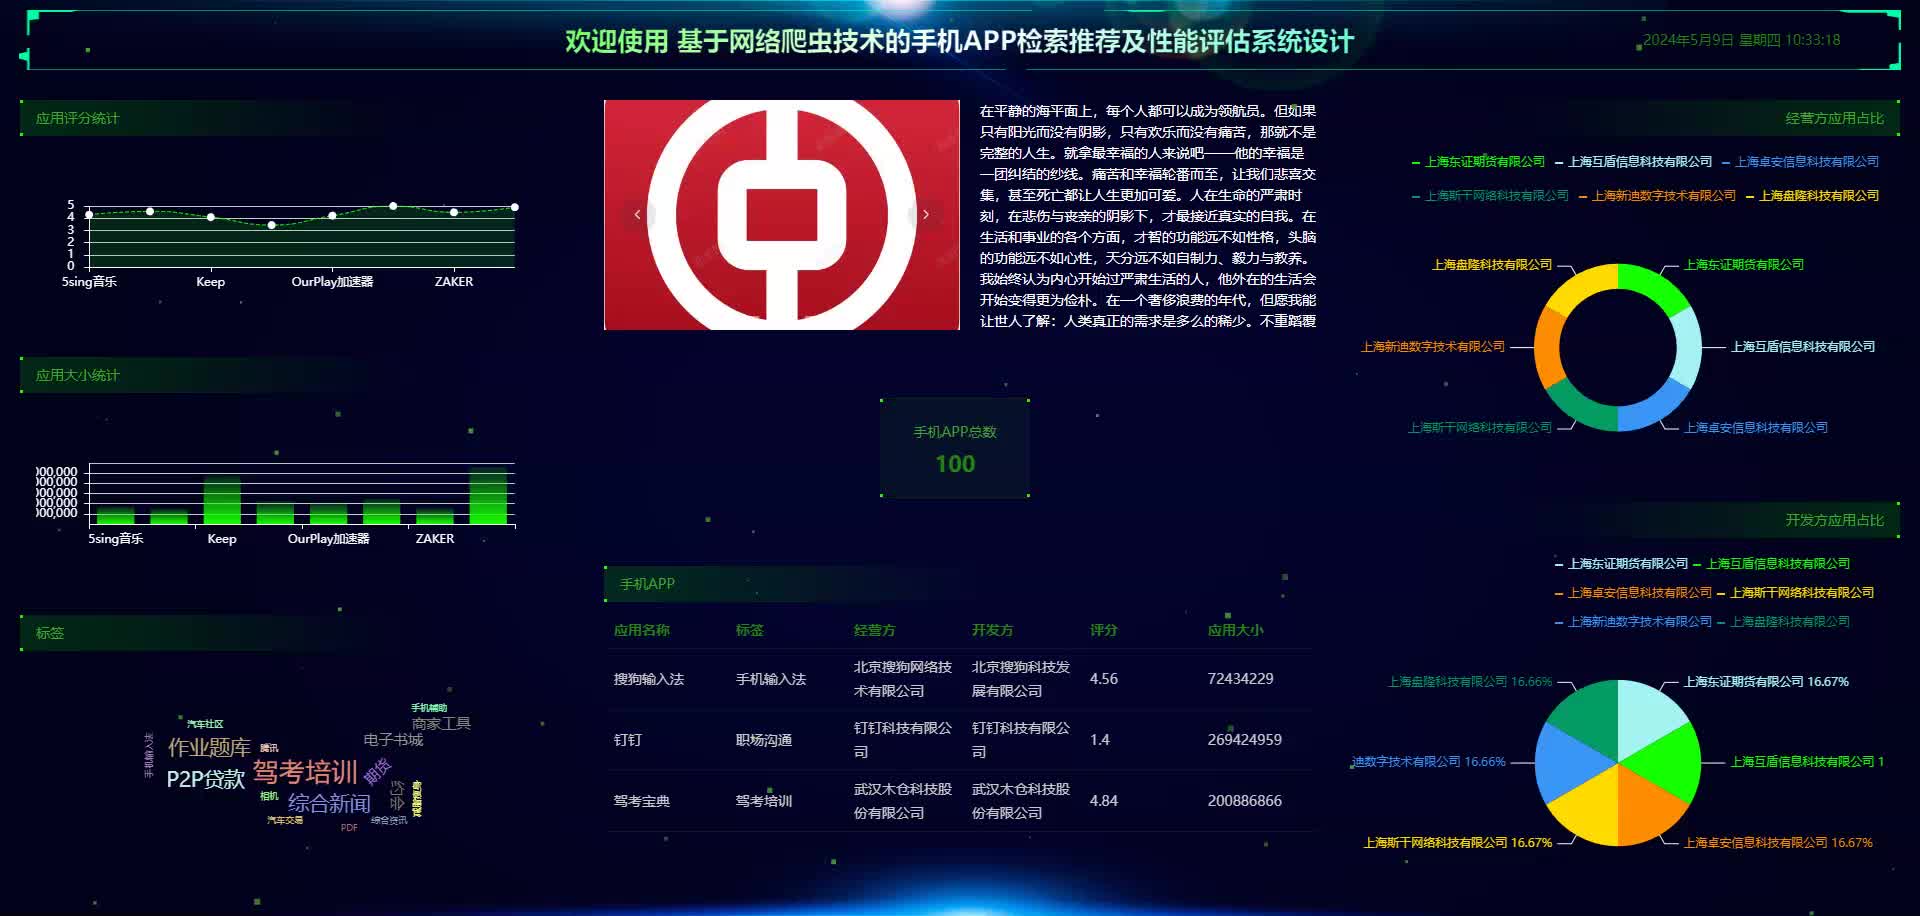The width and height of the screenshot is (1920, 916).
Task: Click 综合新闻 in the tag word cloud
Action: tap(329, 803)
